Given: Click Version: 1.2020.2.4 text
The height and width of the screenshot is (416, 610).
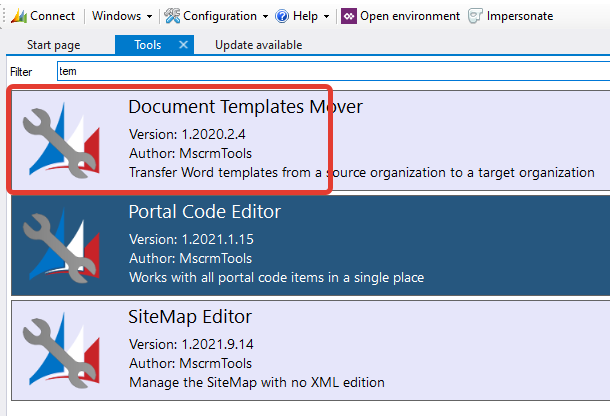Looking at the screenshot, I should pos(187,134).
